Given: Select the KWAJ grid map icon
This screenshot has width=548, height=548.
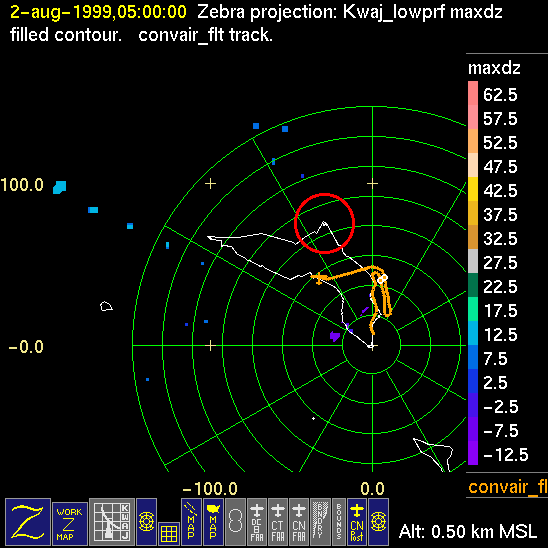Looking at the screenshot, I should point(112,521).
